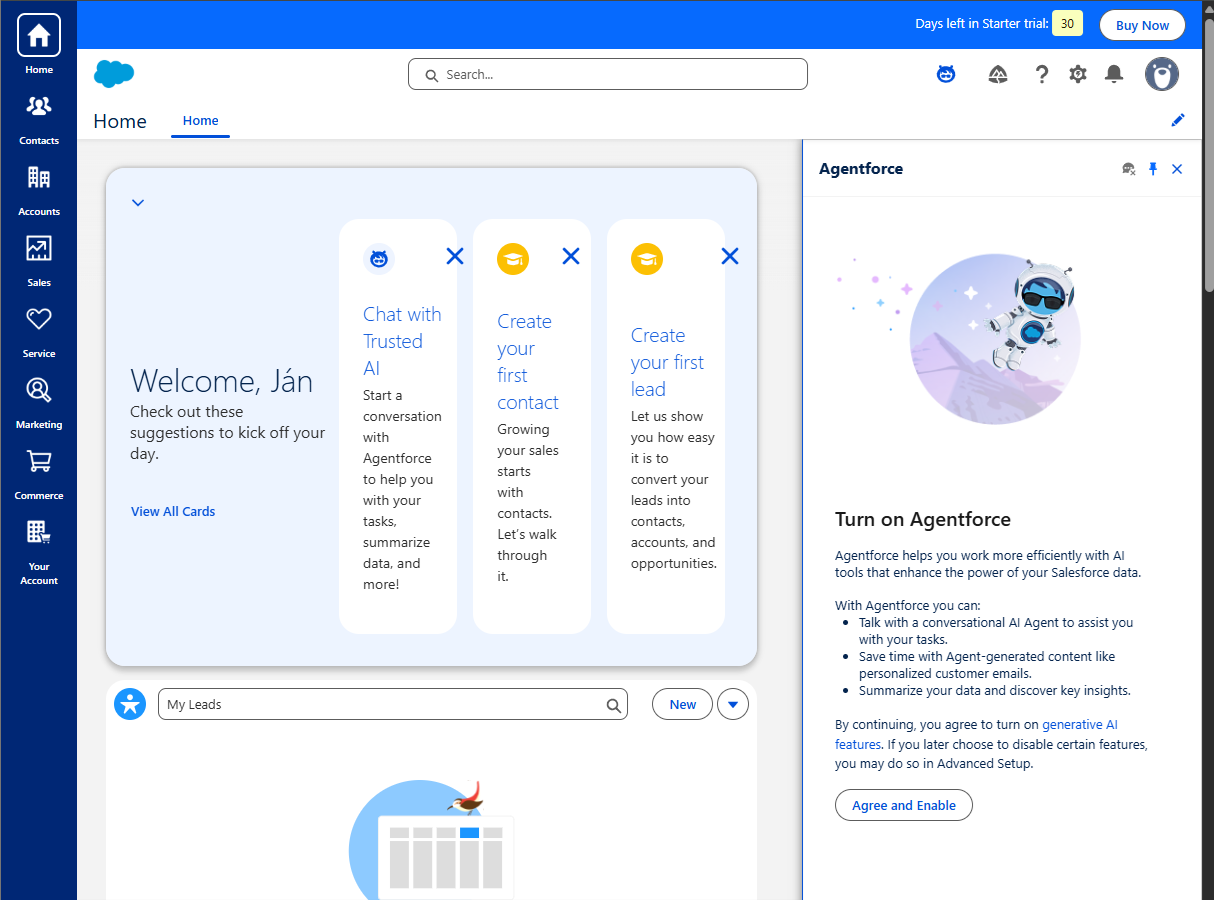Toggle the Agentforce icon in header

click(x=946, y=74)
